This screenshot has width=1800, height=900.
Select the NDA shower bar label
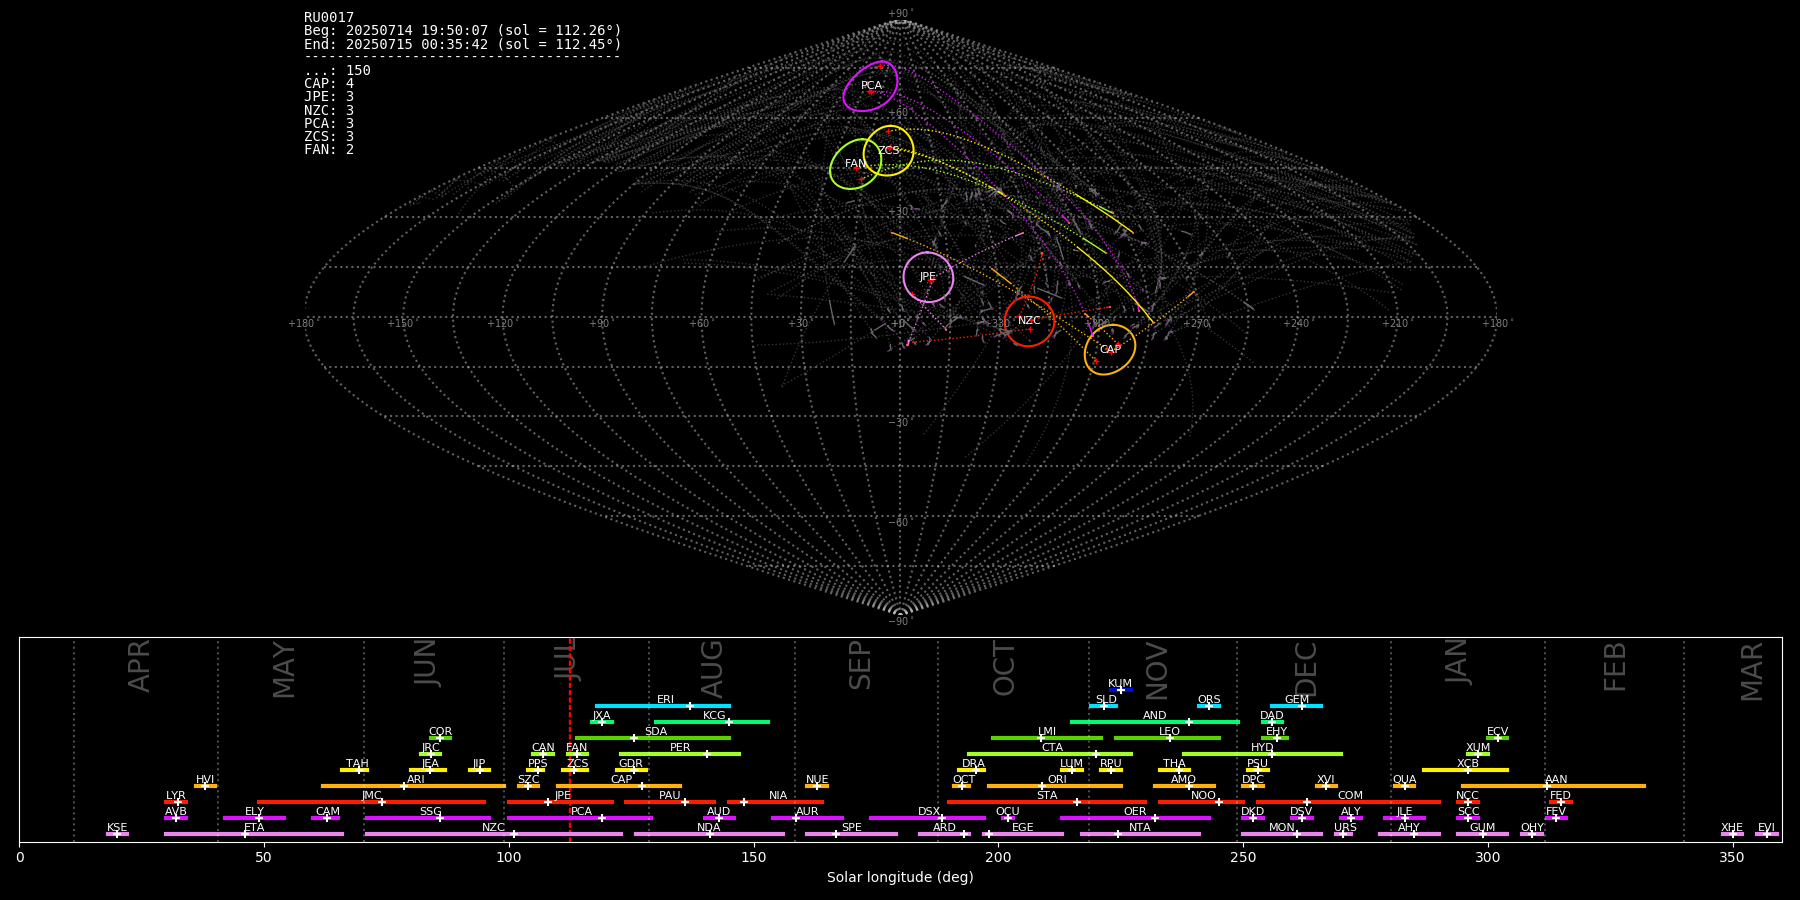708,827
